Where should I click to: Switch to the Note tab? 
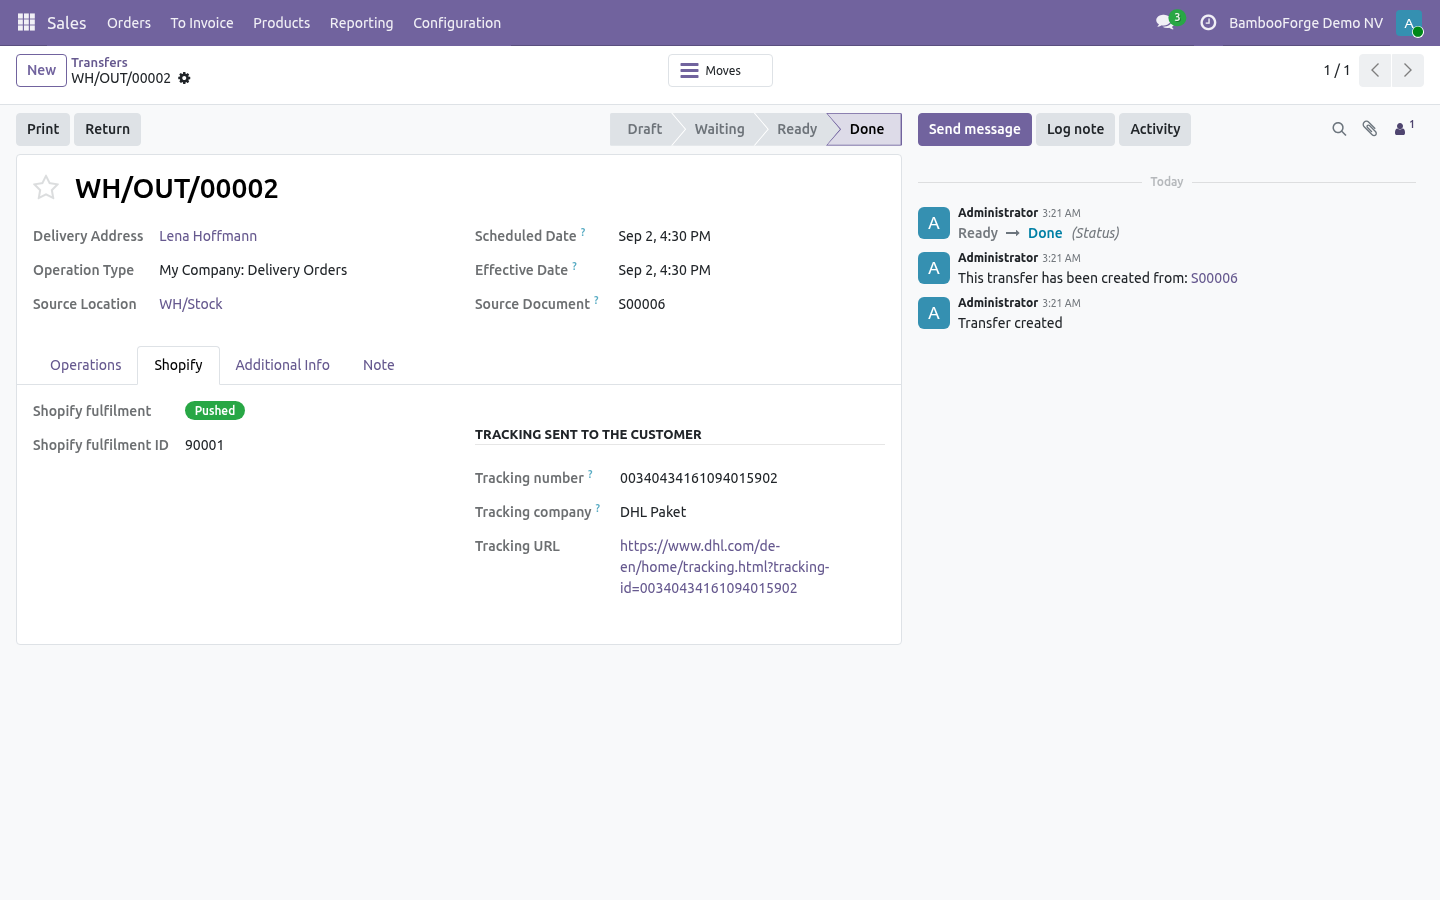(379, 365)
